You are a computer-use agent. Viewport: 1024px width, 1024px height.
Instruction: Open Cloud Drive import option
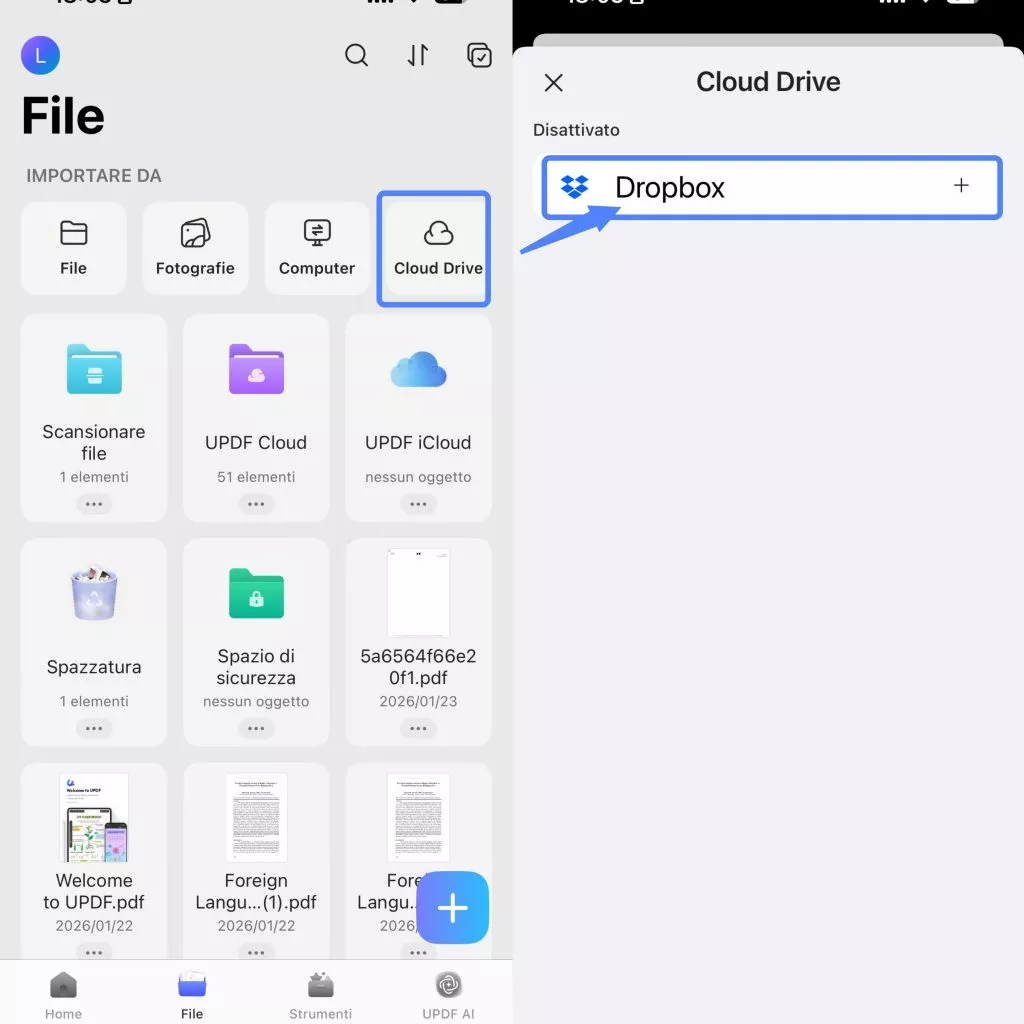434,248
